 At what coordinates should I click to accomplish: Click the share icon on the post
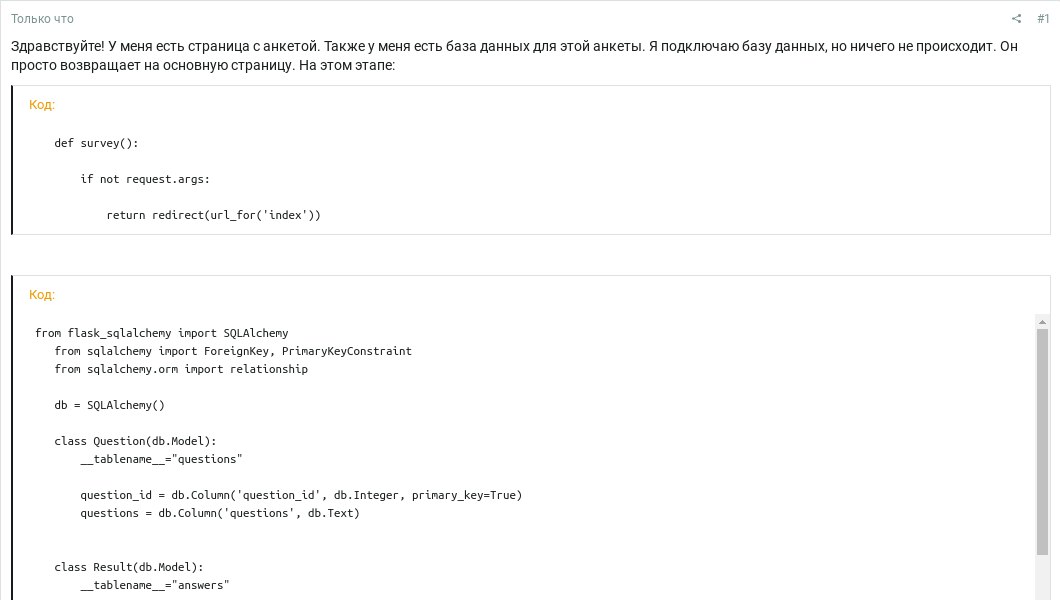(x=1017, y=19)
